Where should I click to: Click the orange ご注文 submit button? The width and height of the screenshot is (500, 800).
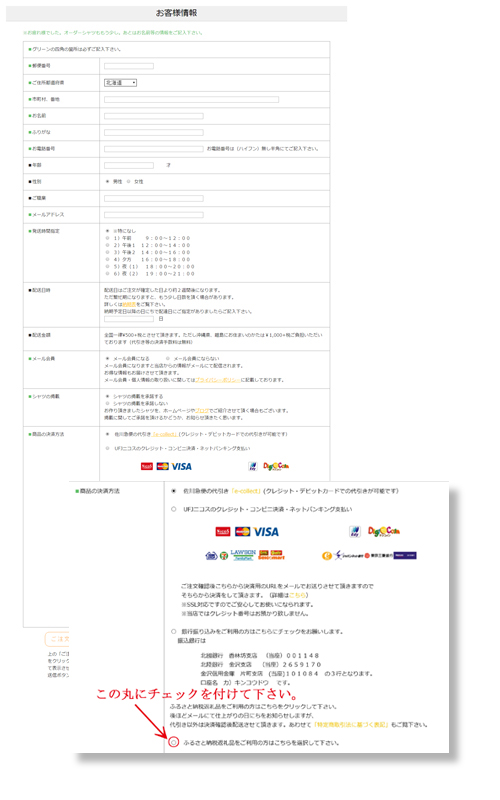click(57, 639)
